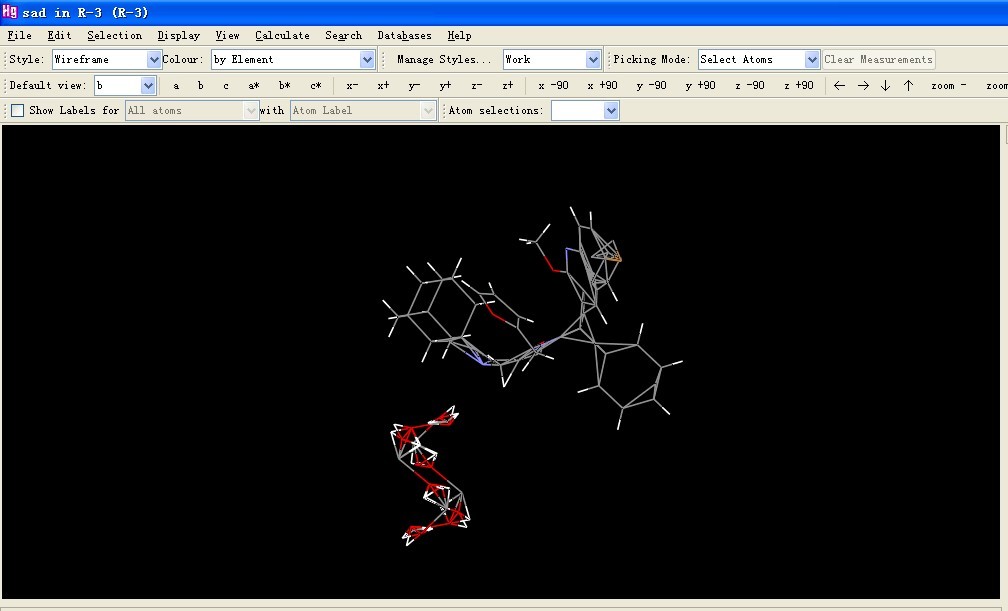1008x611 pixels.
Task: Open the Picking Mode dropdown
Action: tap(812, 60)
